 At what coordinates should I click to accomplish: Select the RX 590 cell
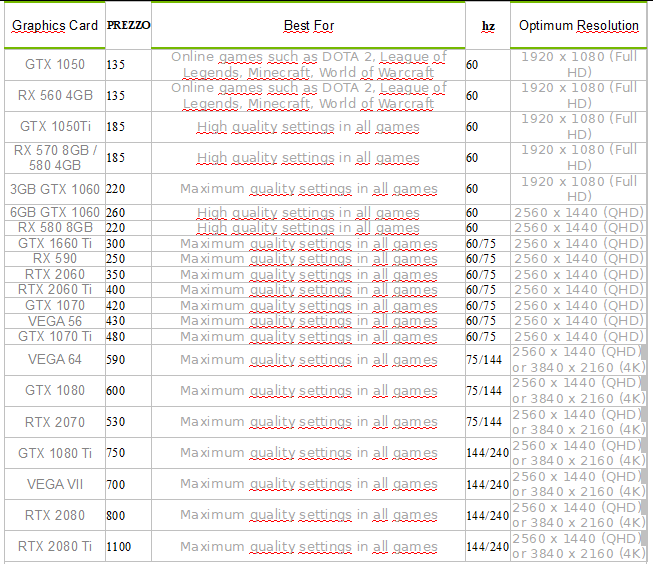coord(55,259)
